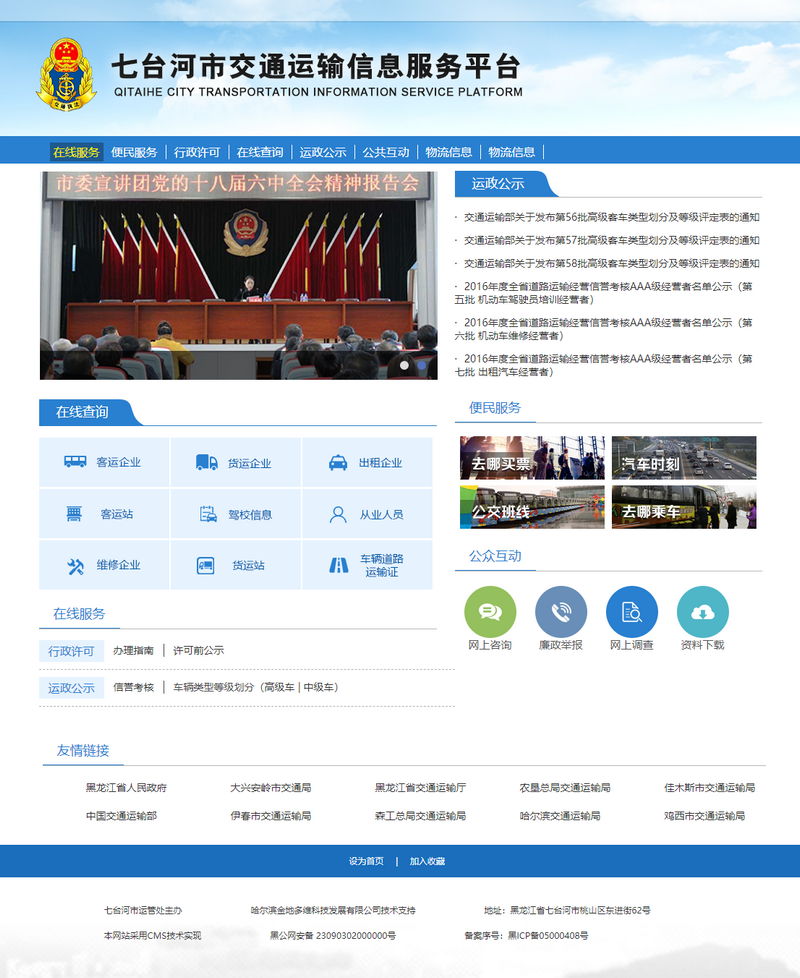Open 网上咨询 green chat icon
The width and height of the screenshot is (800, 978).
point(490,611)
